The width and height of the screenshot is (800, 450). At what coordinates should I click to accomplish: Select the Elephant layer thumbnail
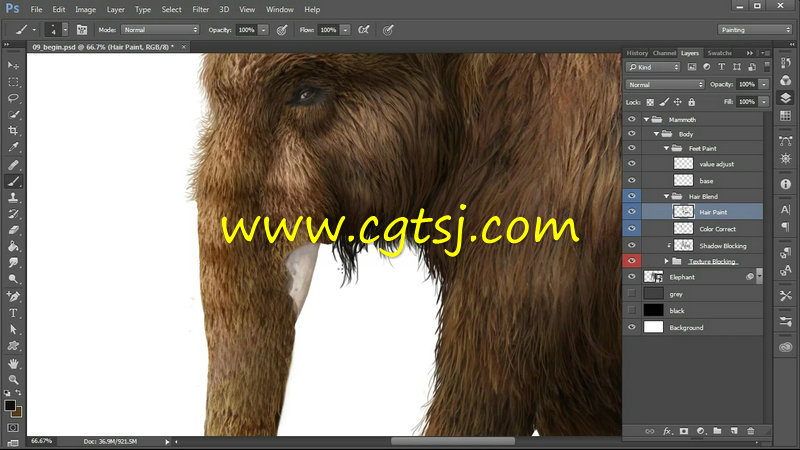click(653, 277)
